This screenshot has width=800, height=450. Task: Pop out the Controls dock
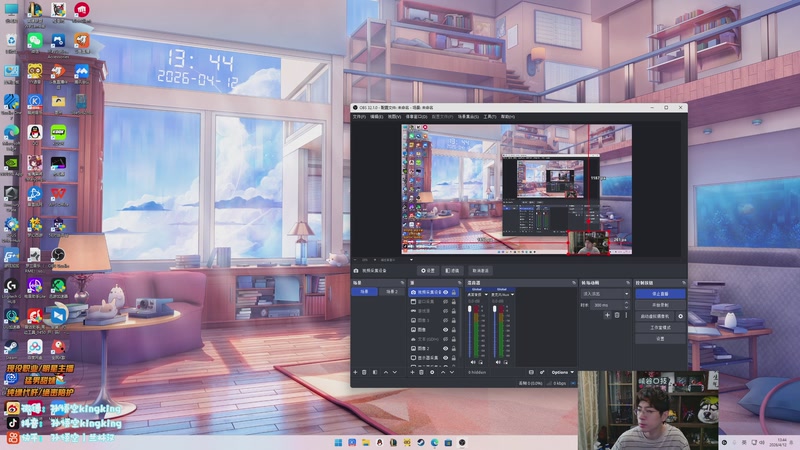coord(684,283)
